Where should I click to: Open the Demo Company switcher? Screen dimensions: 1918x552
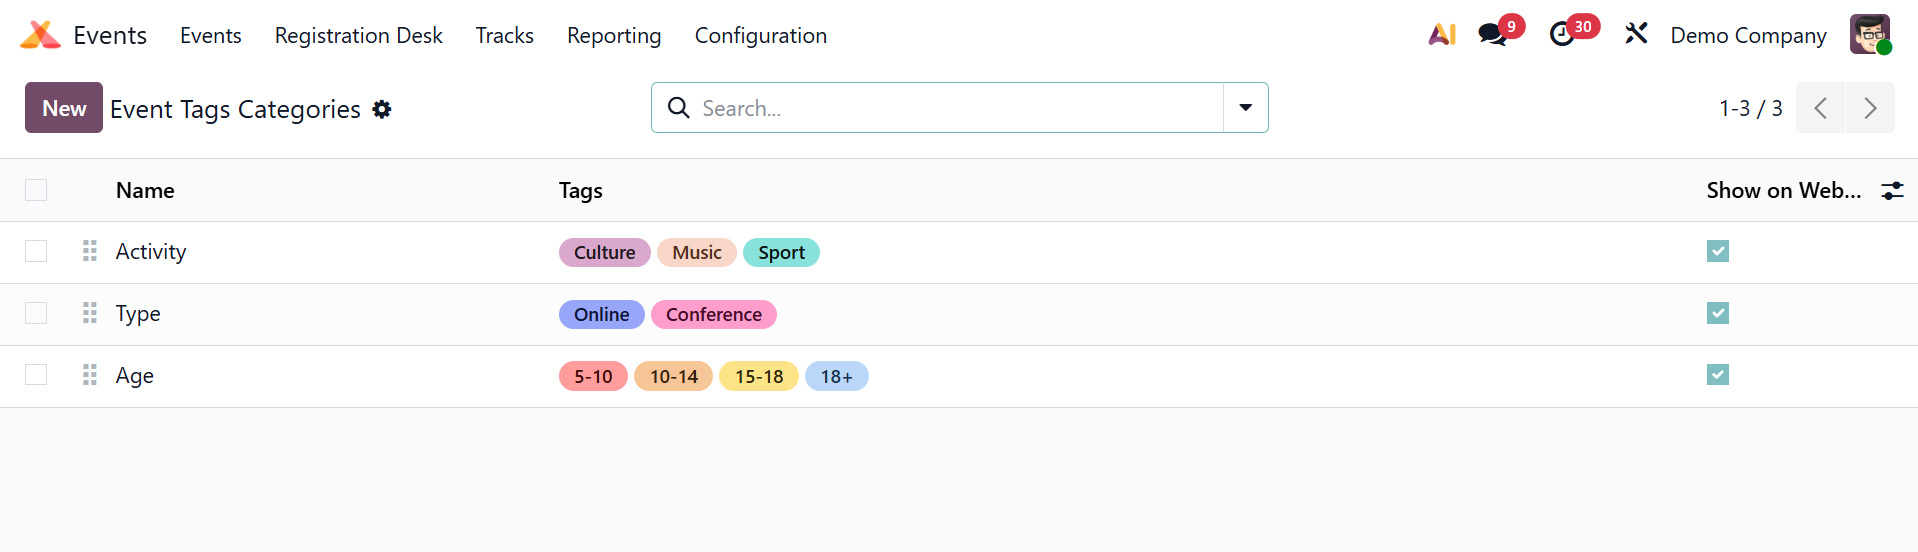(1748, 36)
